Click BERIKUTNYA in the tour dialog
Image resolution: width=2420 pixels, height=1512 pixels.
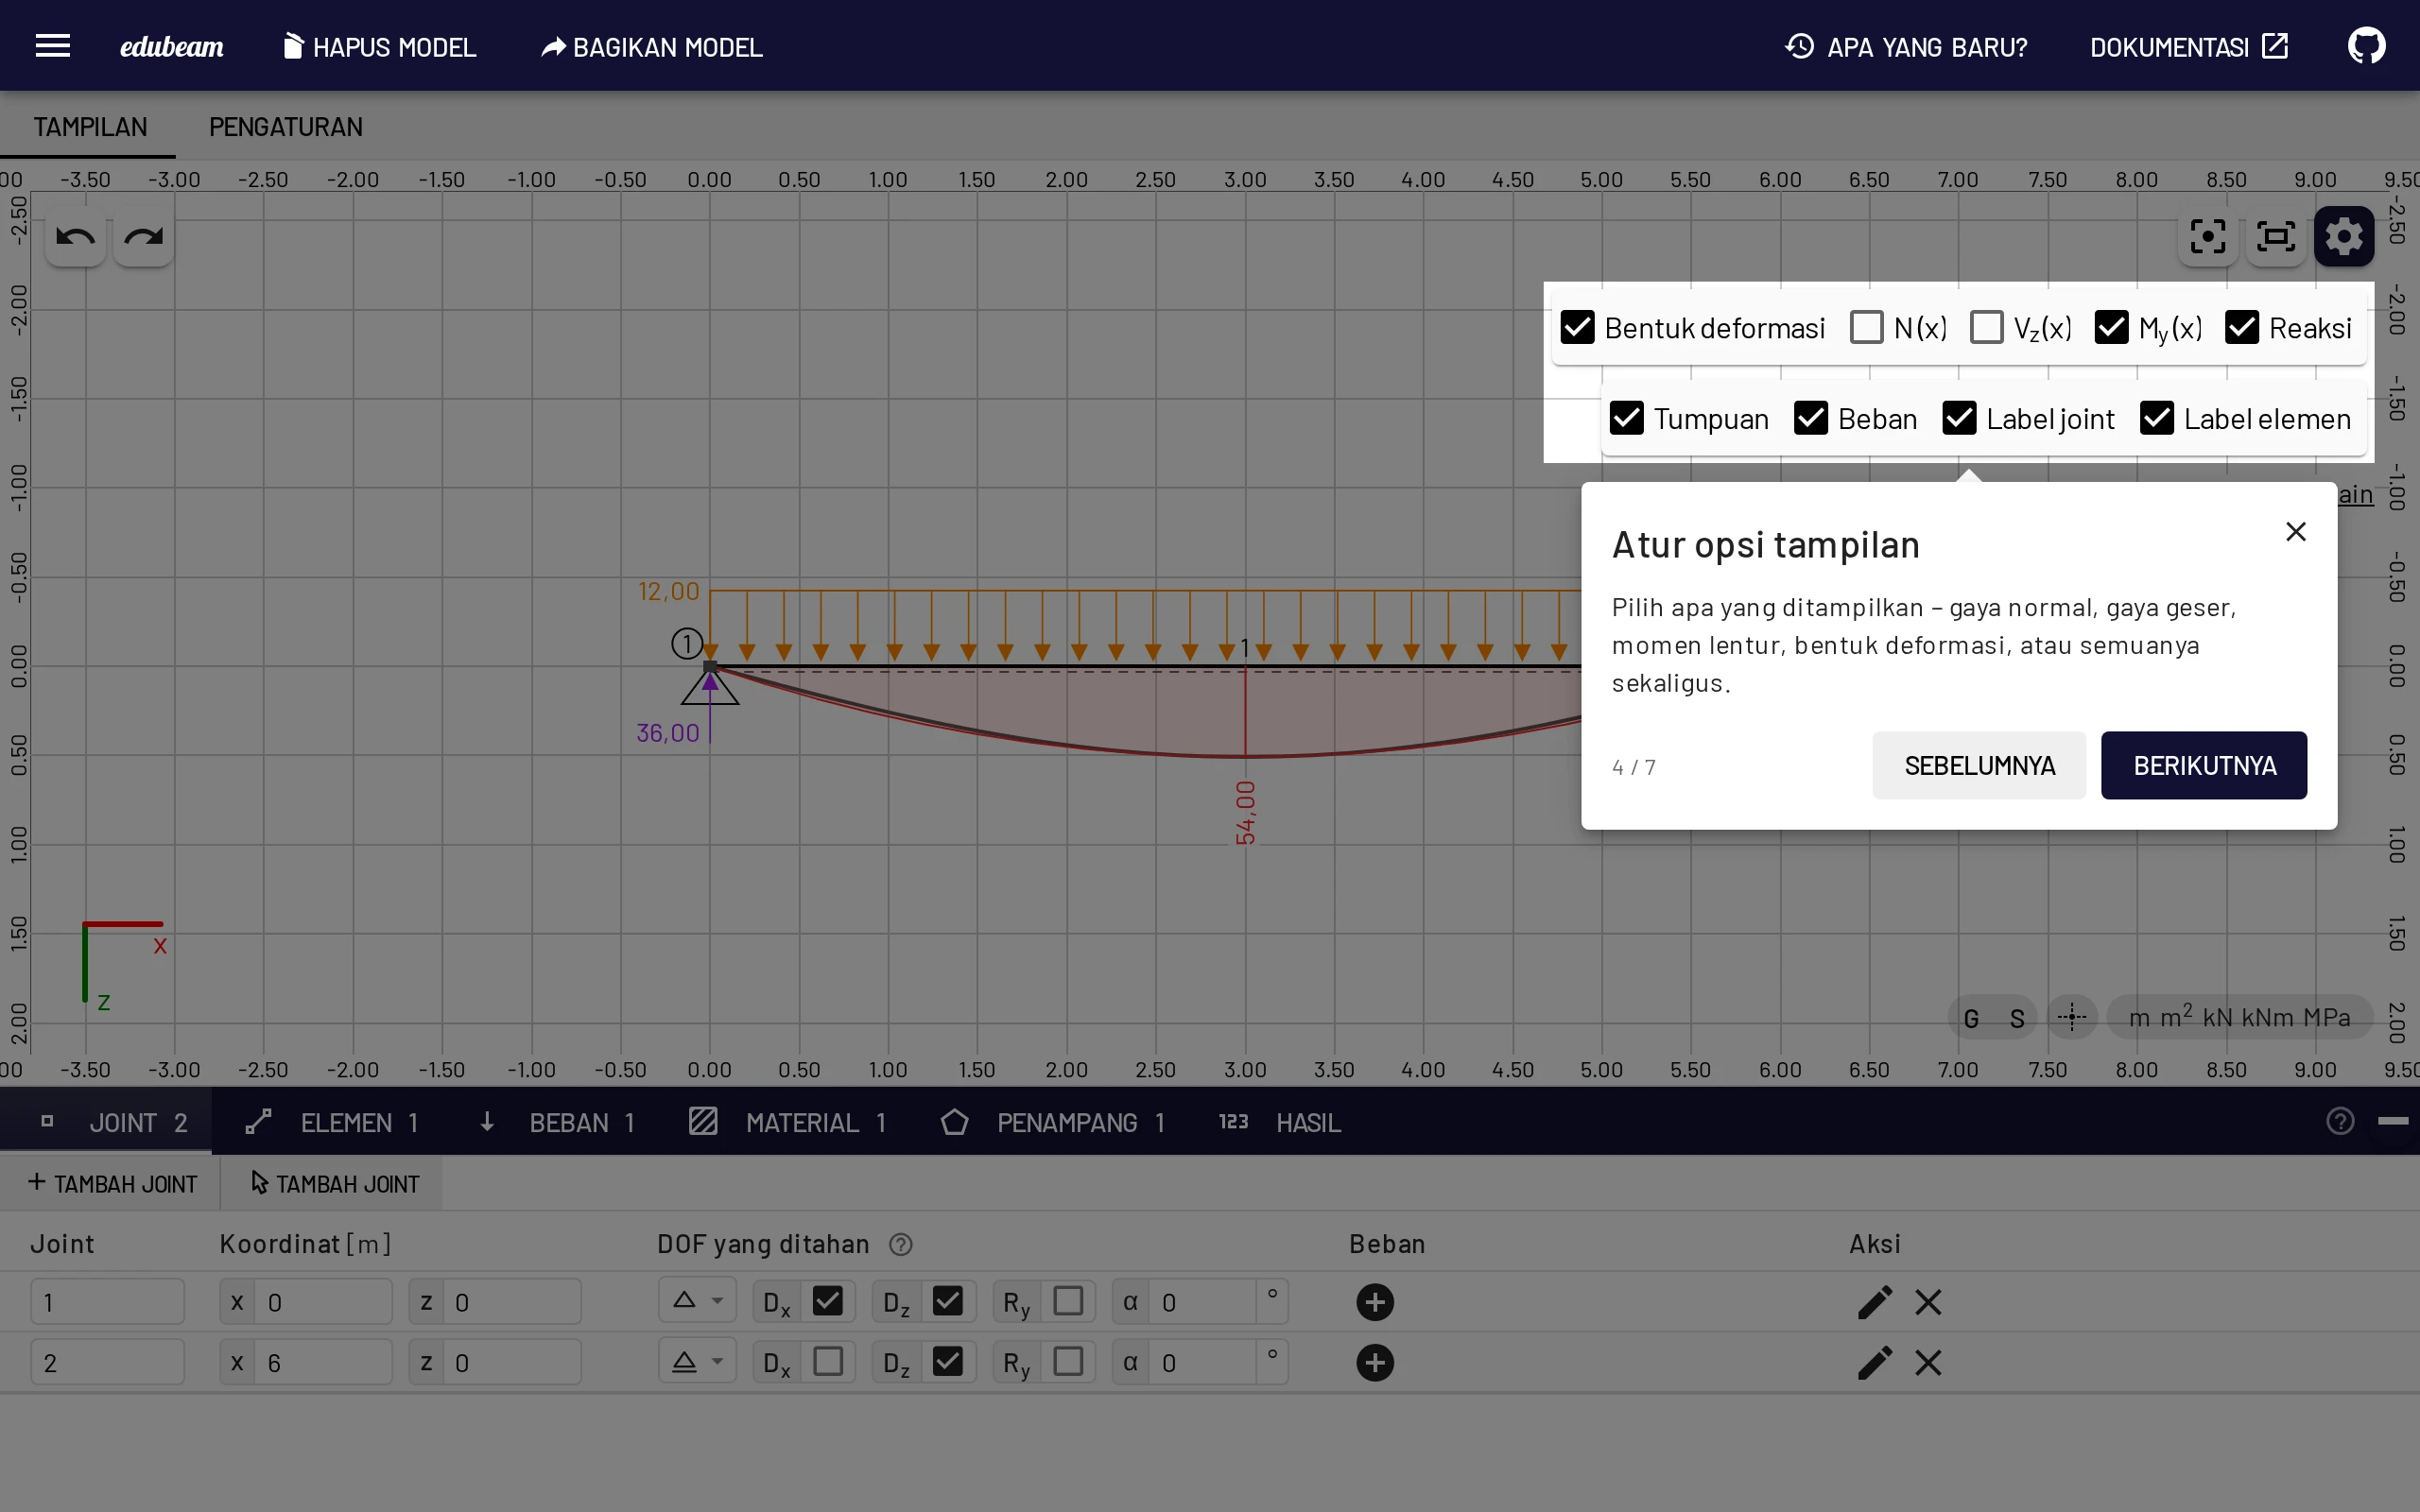tap(2203, 765)
